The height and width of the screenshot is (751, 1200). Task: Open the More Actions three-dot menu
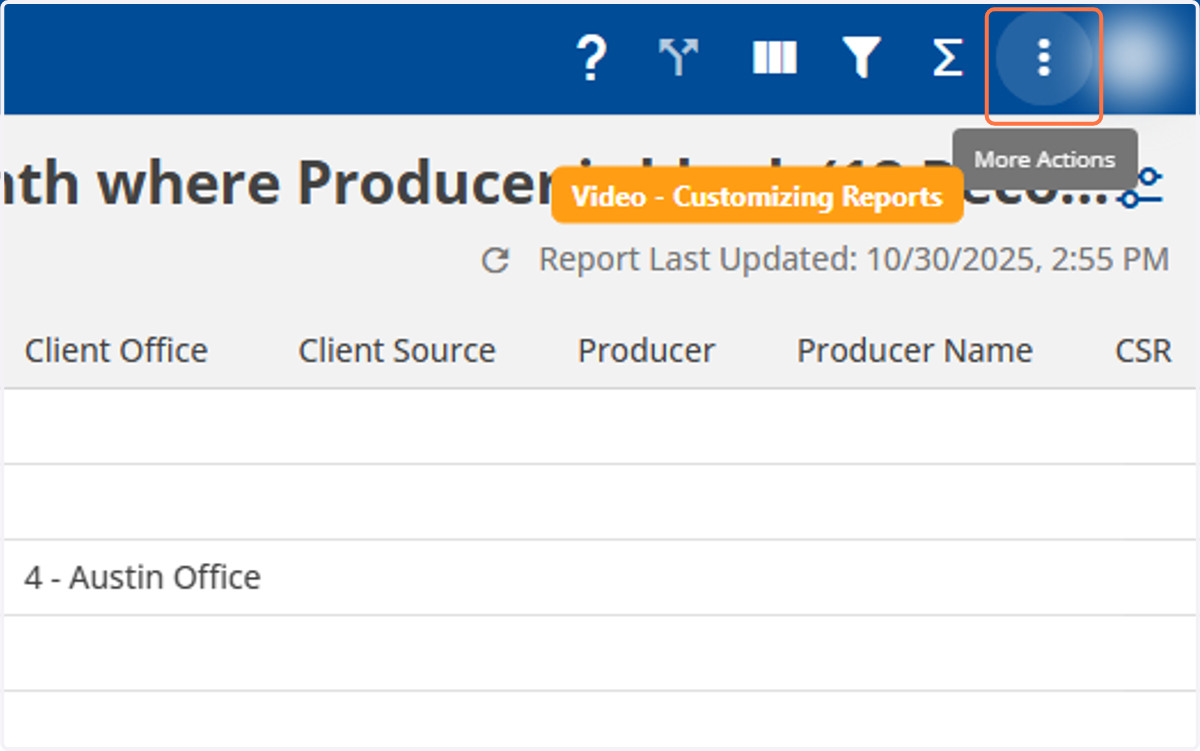pyautogui.click(x=1044, y=58)
